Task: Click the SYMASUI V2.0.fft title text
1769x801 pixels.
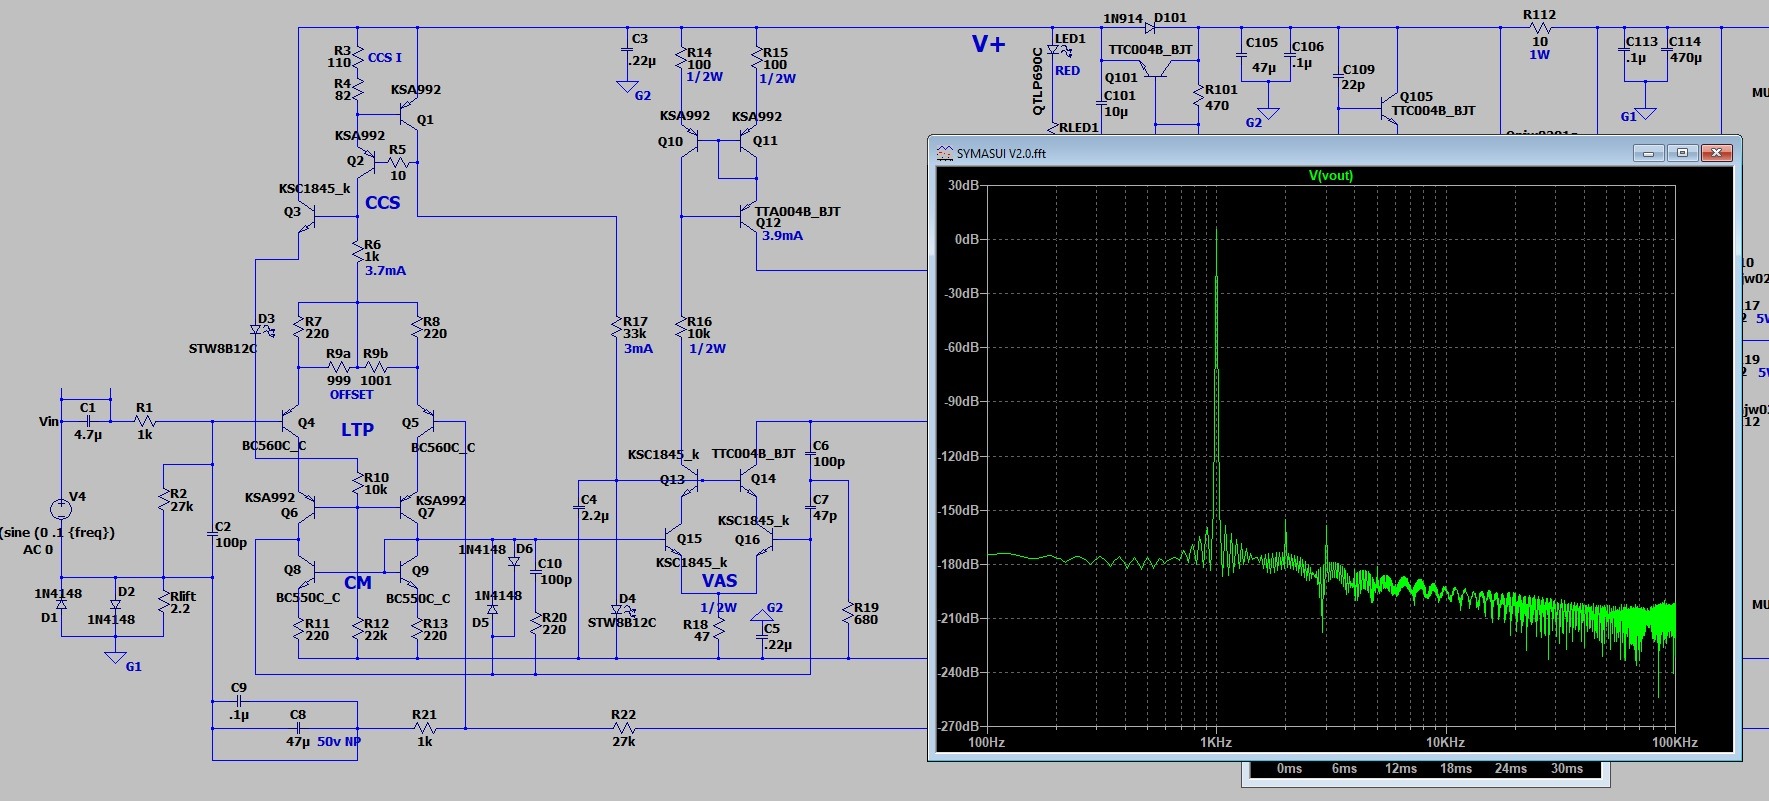Action: click(x=1001, y=153)
